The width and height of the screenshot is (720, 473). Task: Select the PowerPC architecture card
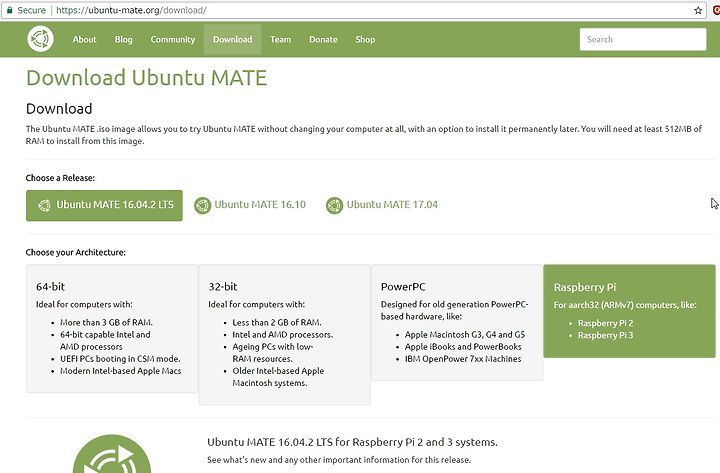[x=457, y=323]
